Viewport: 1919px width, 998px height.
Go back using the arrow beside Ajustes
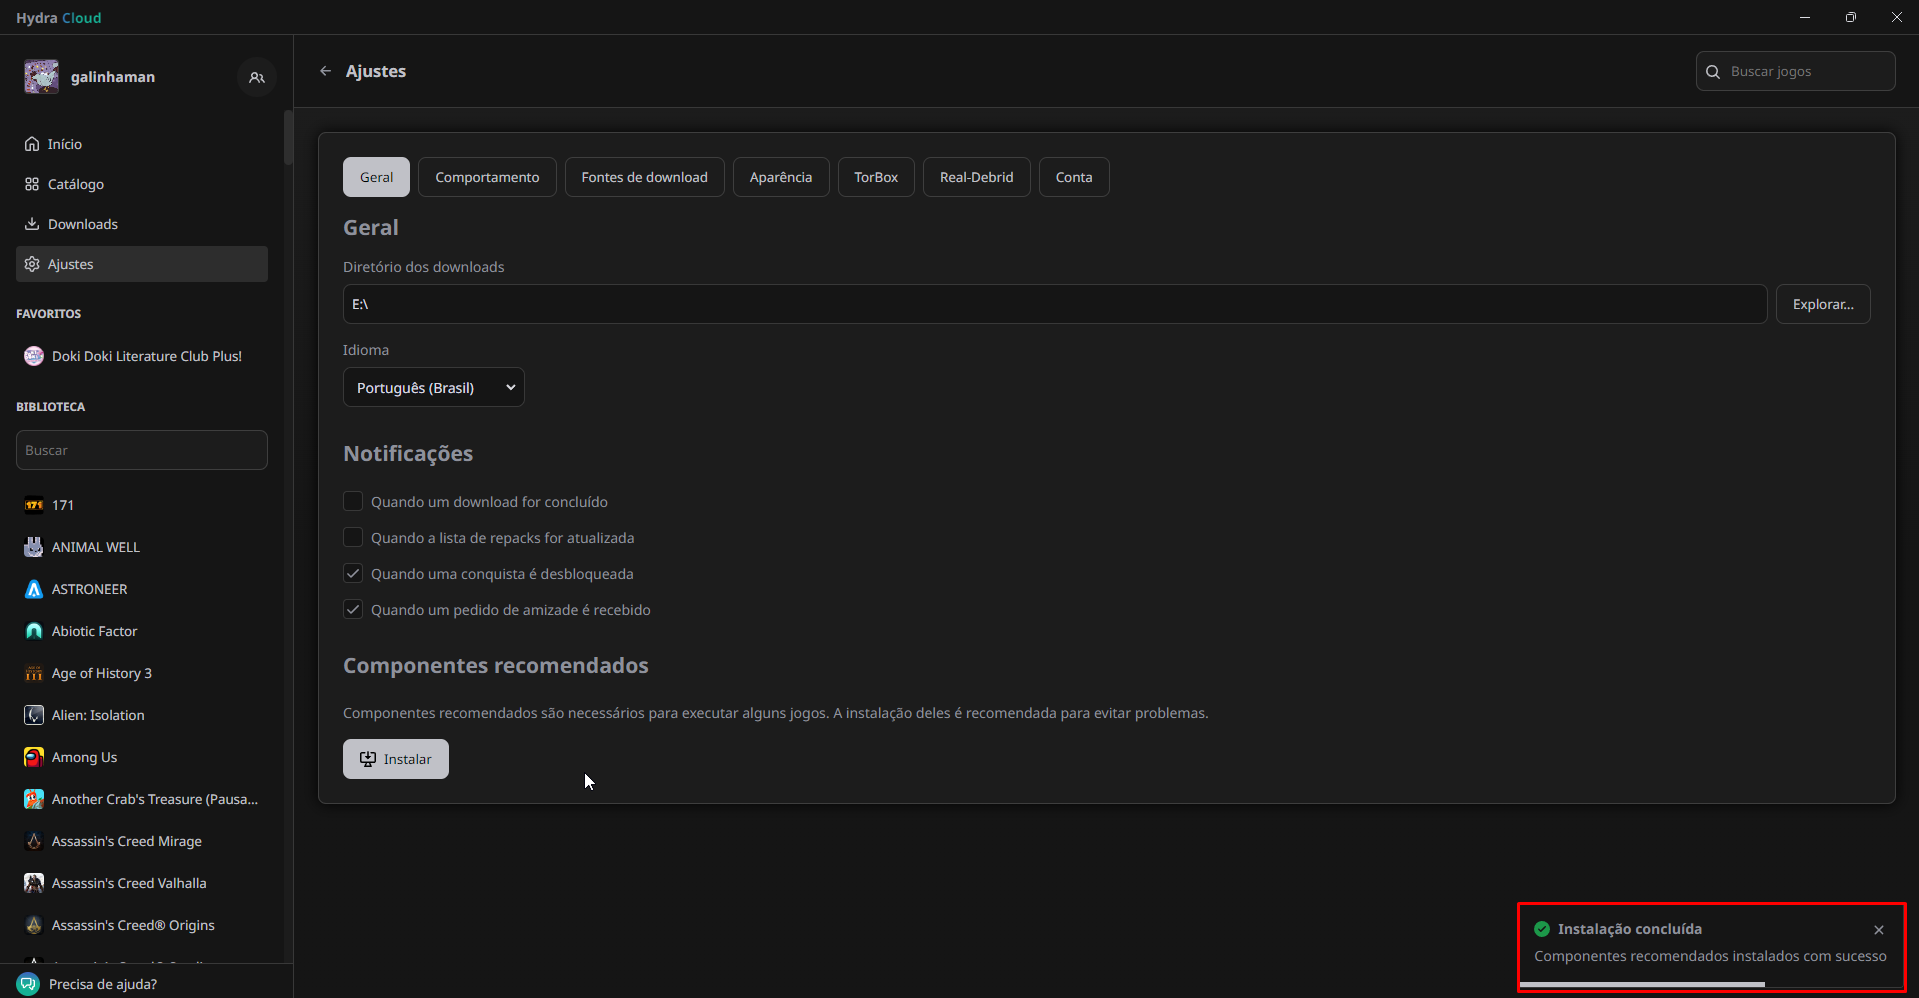(x=325, y=71)
